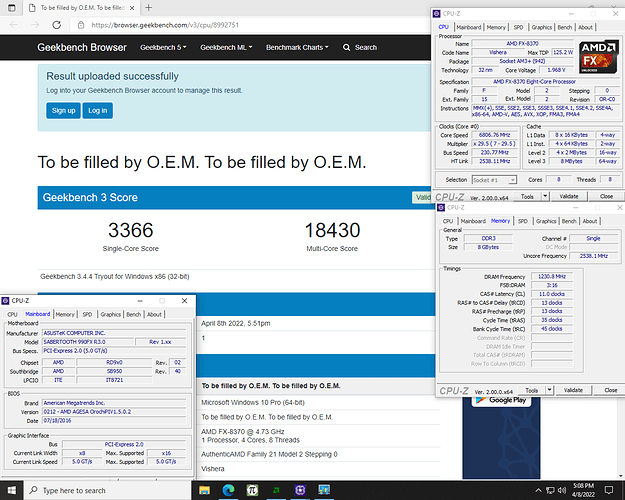
Task: Click the CPU-Z icon in Mainboard window title
Action: click(6, 301)
